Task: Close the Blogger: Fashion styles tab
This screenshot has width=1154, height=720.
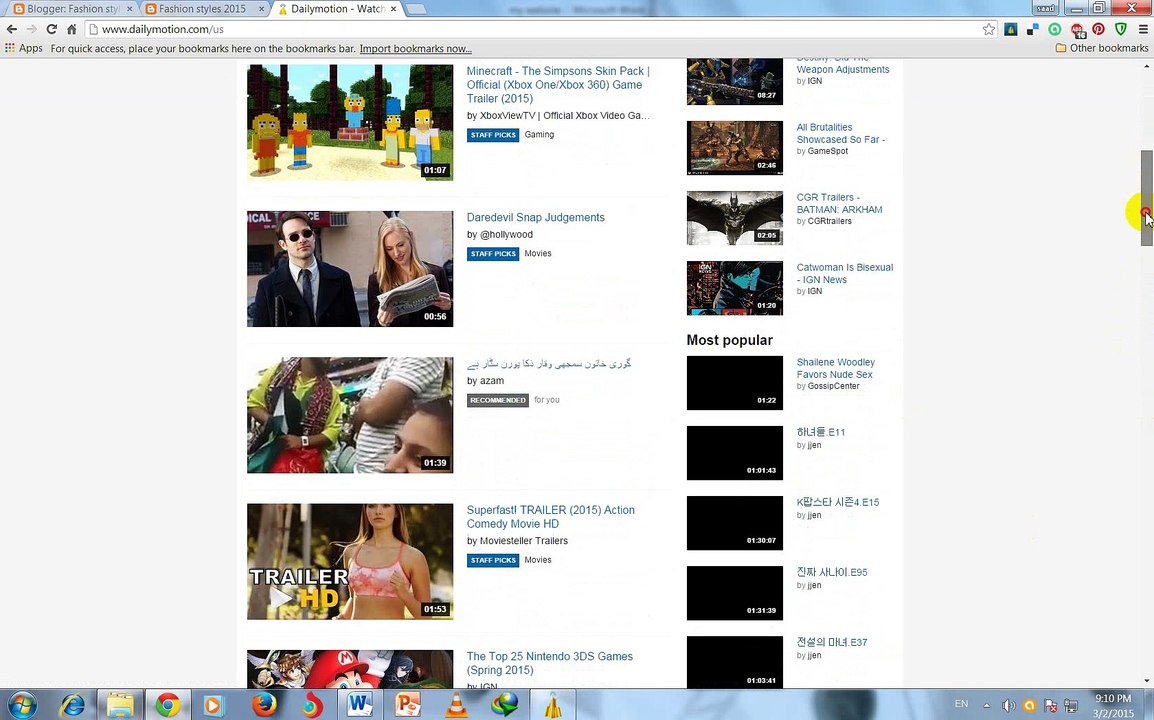Action: coord(130,9)
